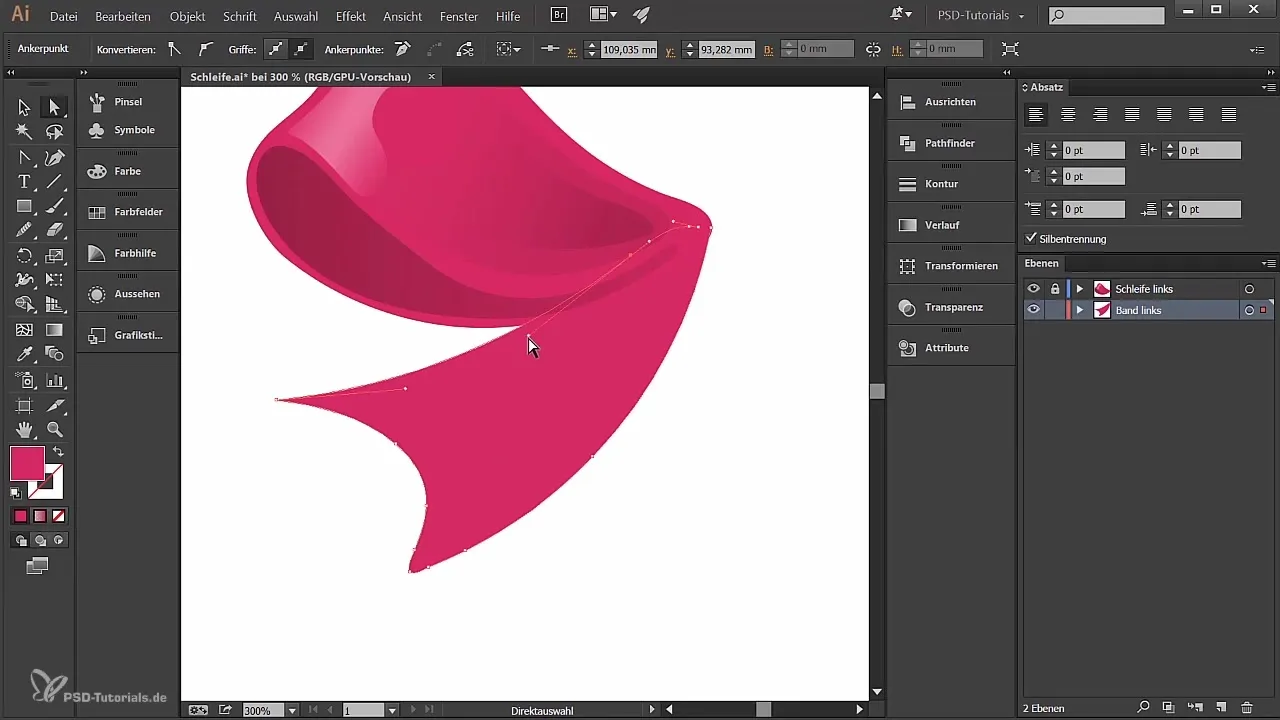Center paragraph text

(1068, 115)
